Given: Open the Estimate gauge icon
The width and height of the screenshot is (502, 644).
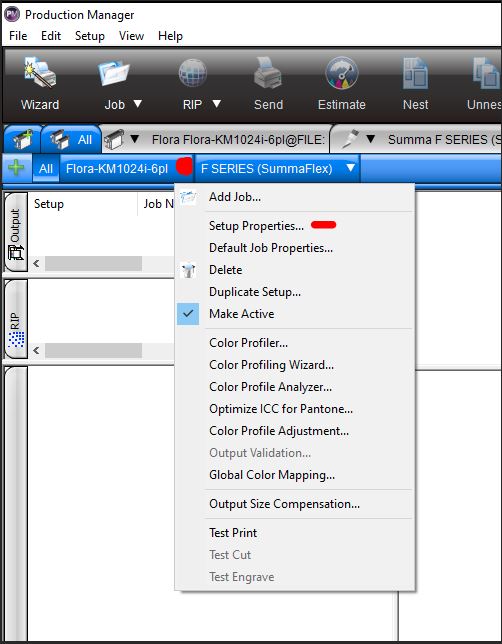Looking at the screenshot, I should tap(341, 73).
